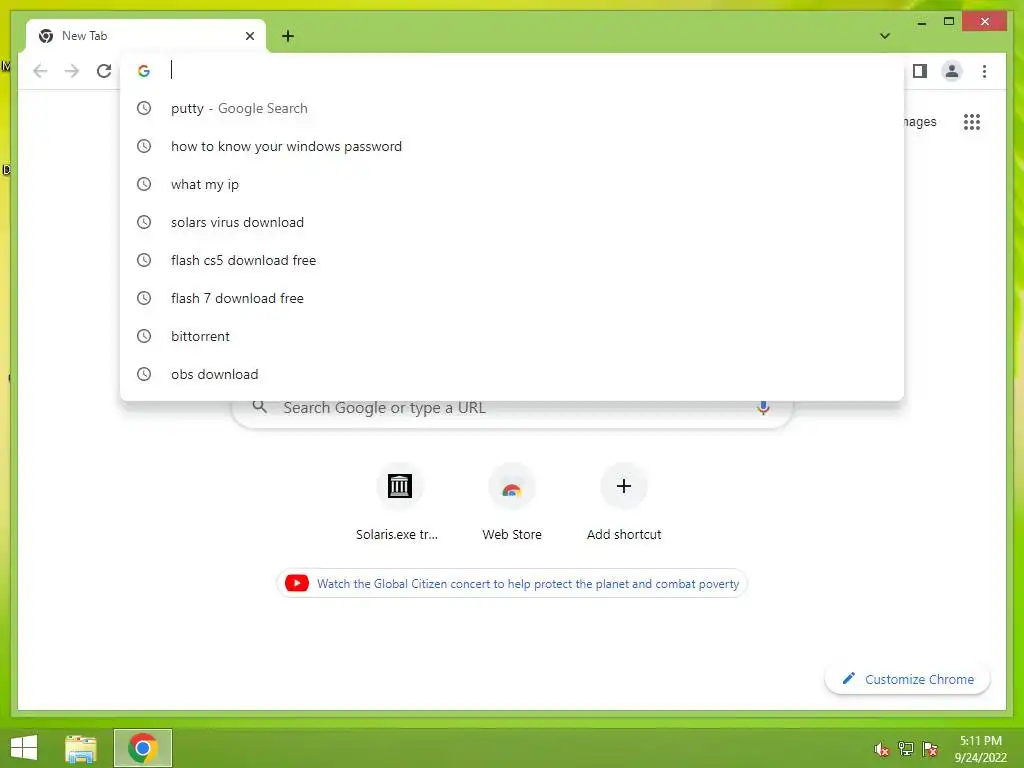Open the side panel icon

click(x=920, y=71)
